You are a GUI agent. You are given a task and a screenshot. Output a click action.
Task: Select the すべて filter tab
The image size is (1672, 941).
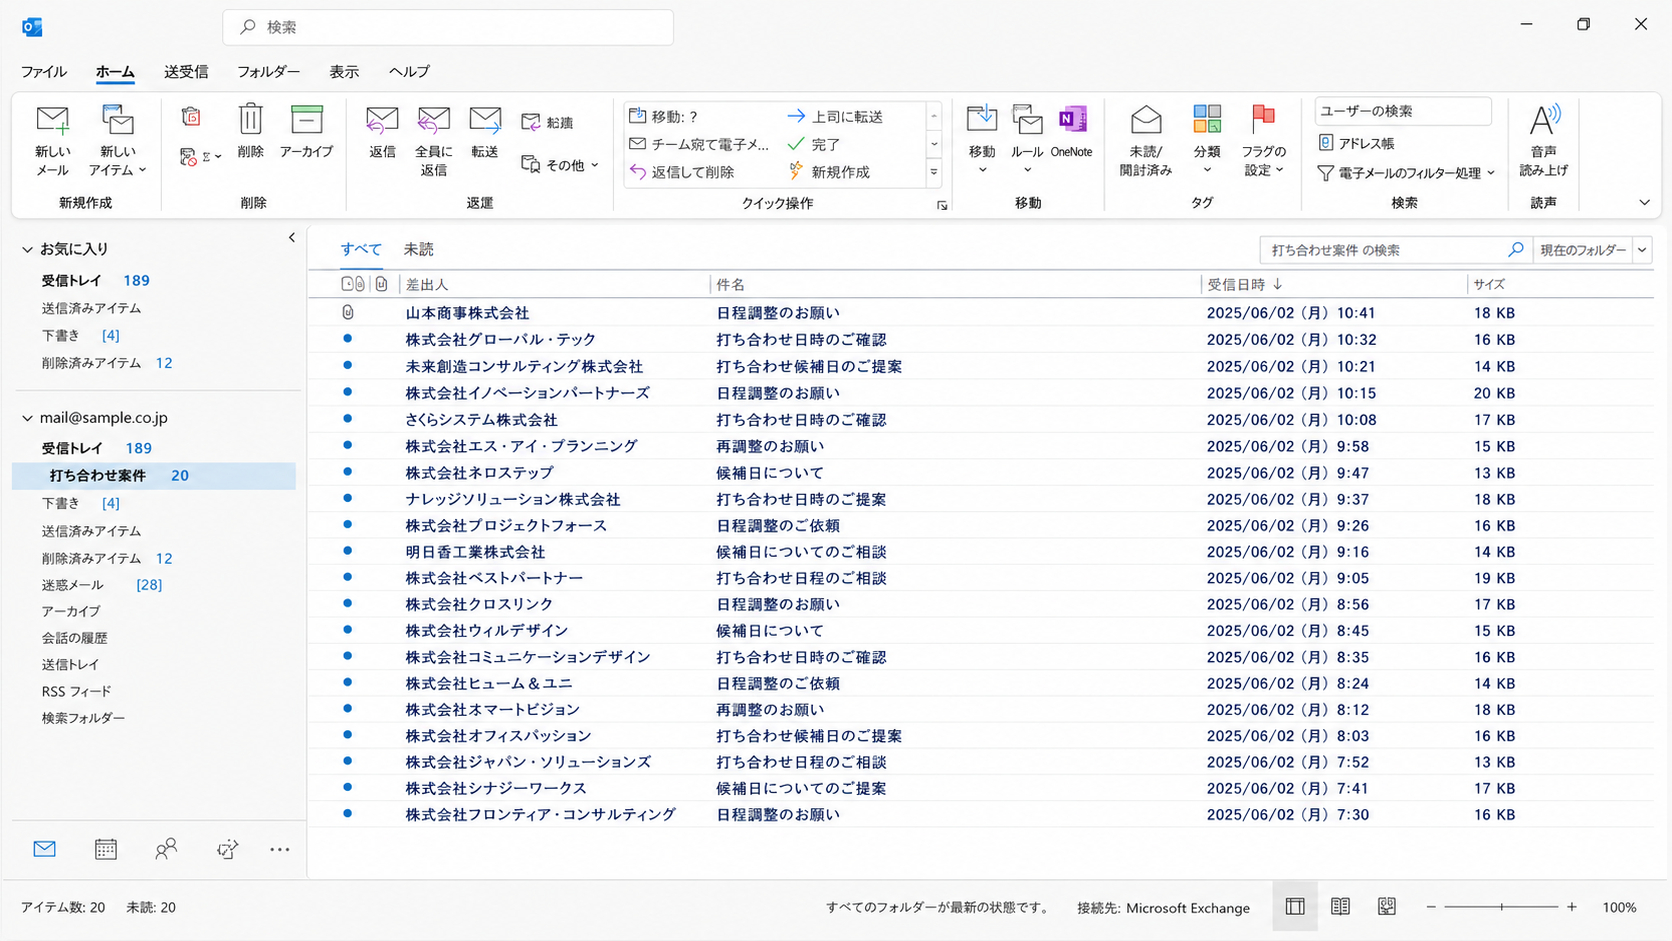(x=361, y=249)
